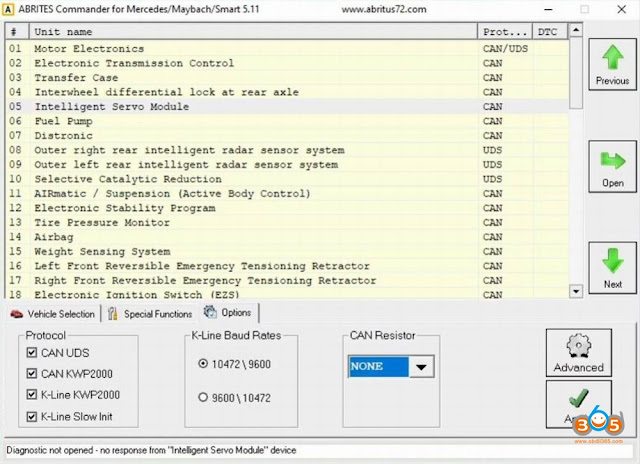
Task: Open the CAN Resistor dropdown arrow
Action: [421, 366]
